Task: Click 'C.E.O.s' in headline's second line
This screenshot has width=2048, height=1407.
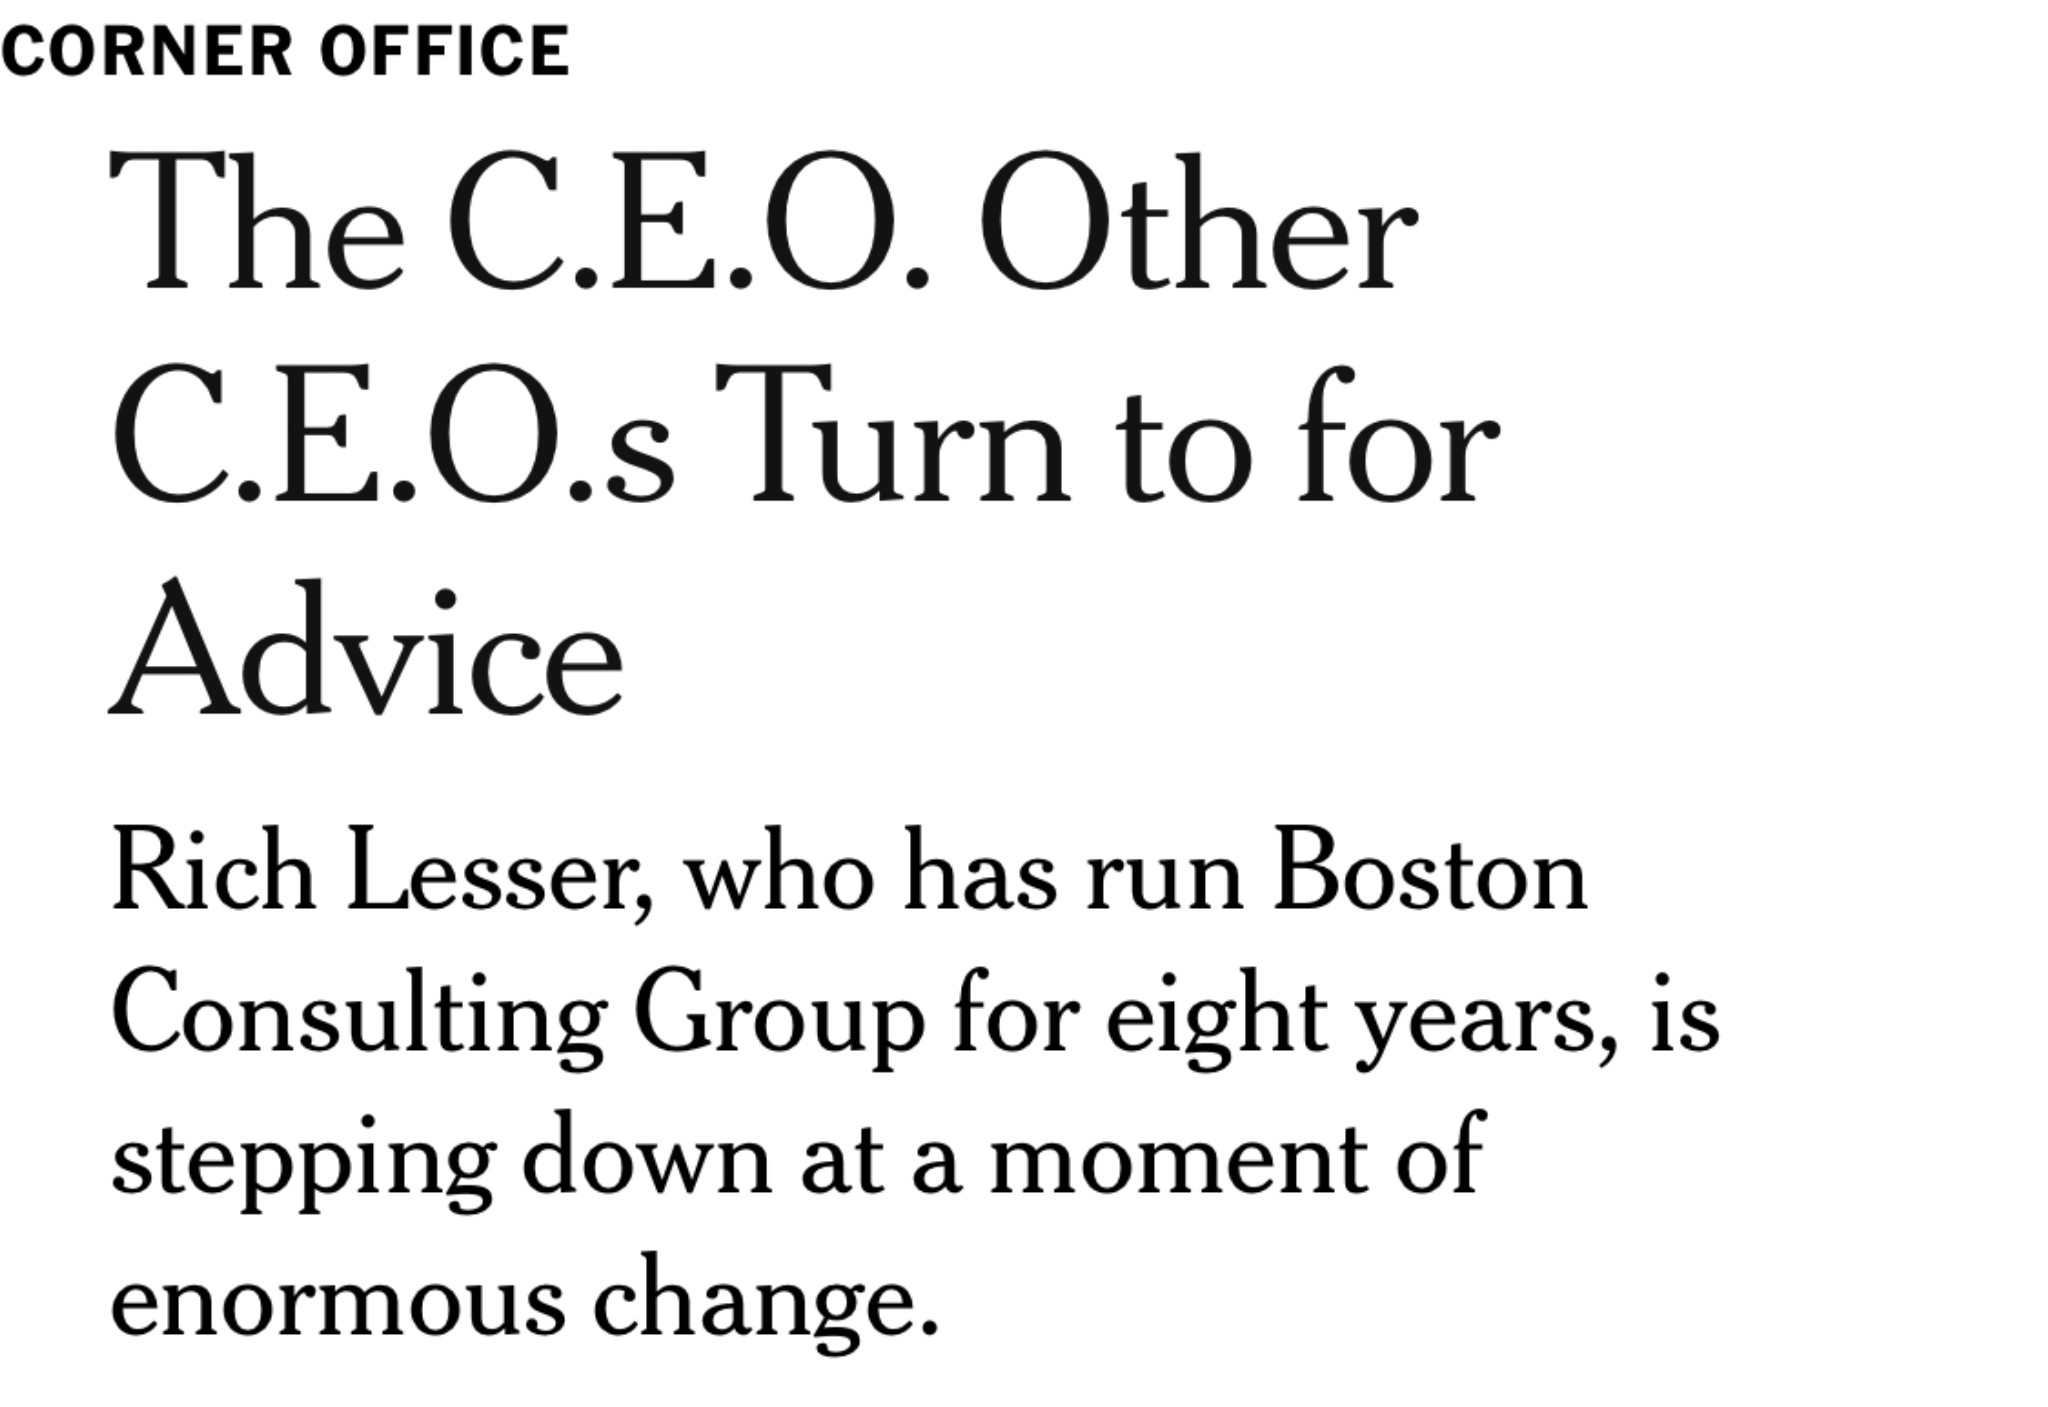Action: 393,437
